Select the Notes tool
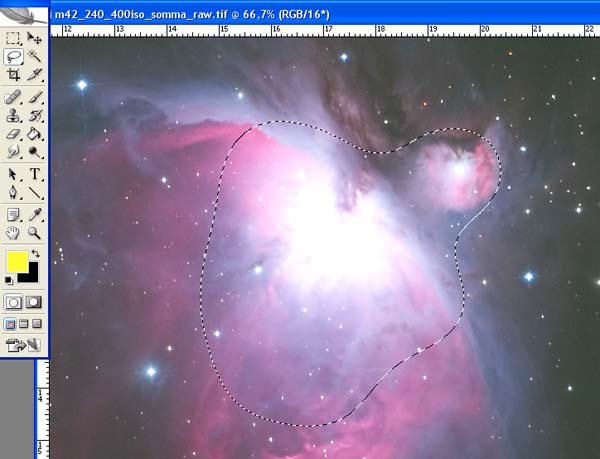Viewport: 600px width, 459px height. click(13, 215)
